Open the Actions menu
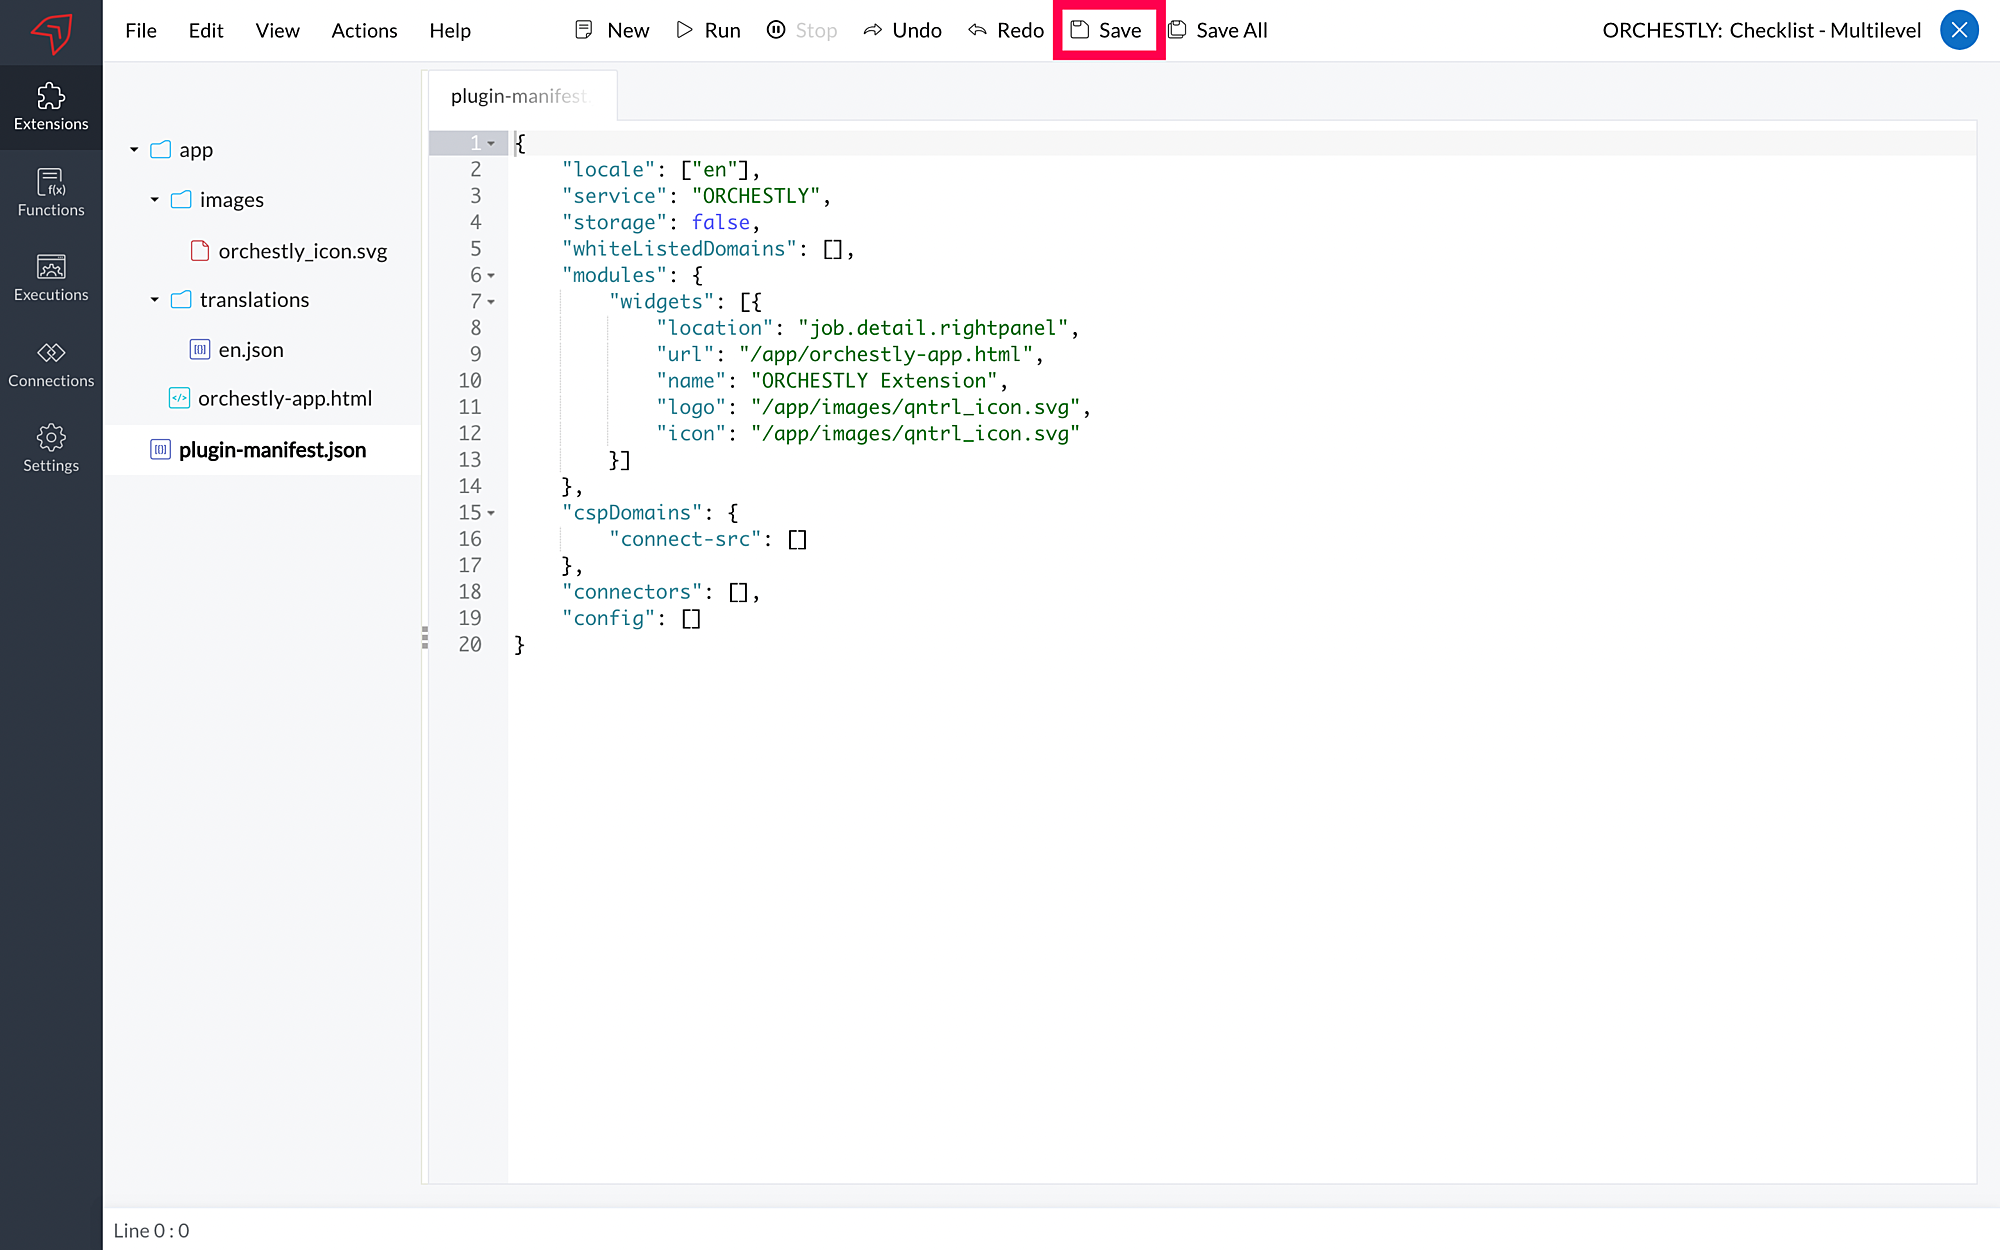Viewport: 2000px width, 1250px height. point(364,30)
